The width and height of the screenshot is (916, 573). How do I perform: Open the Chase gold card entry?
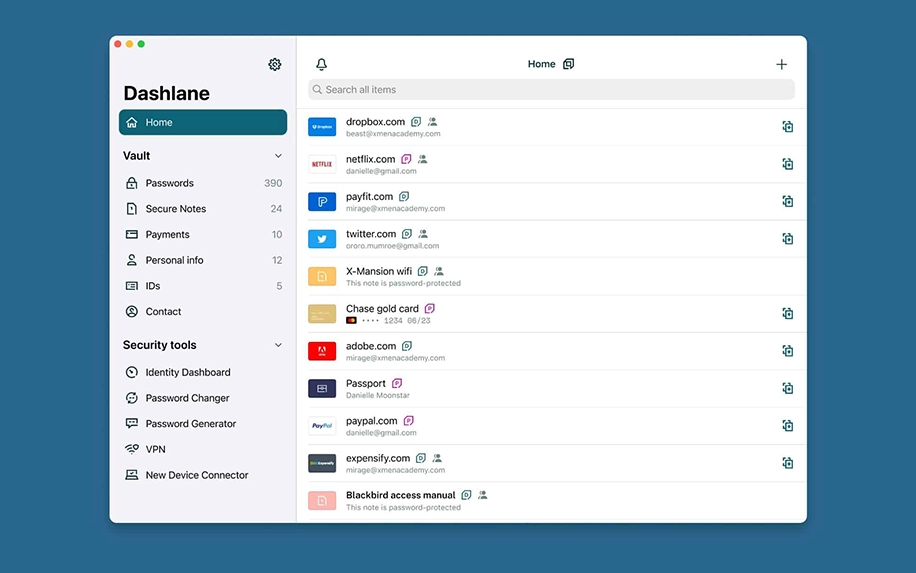(551, 314)
